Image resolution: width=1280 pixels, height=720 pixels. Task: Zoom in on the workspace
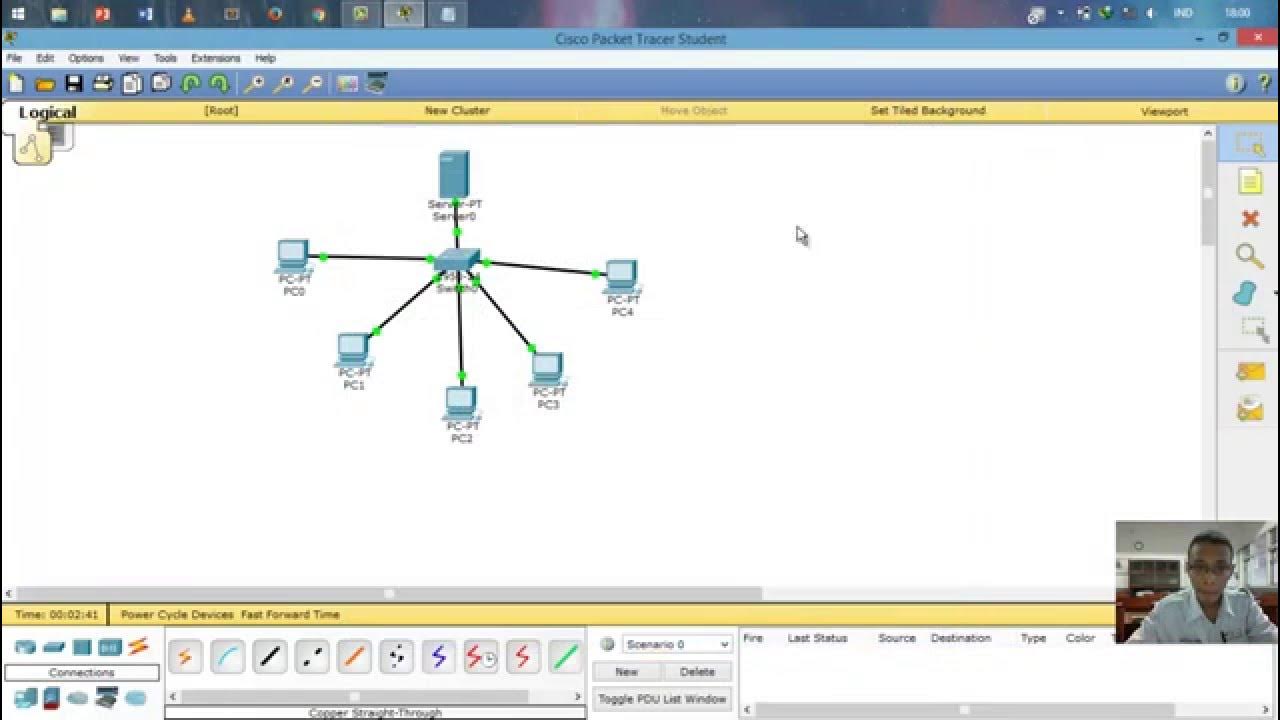[x=255, y=84]
